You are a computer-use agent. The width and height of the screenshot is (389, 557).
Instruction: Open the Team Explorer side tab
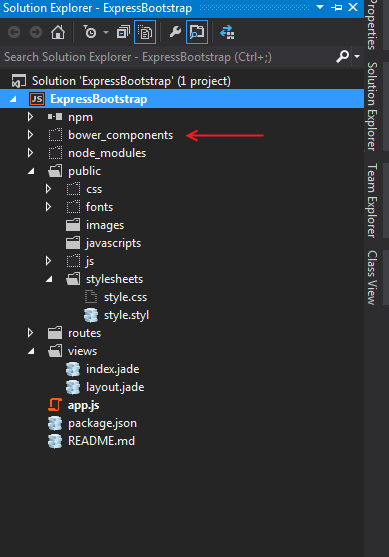pos(372,200)
